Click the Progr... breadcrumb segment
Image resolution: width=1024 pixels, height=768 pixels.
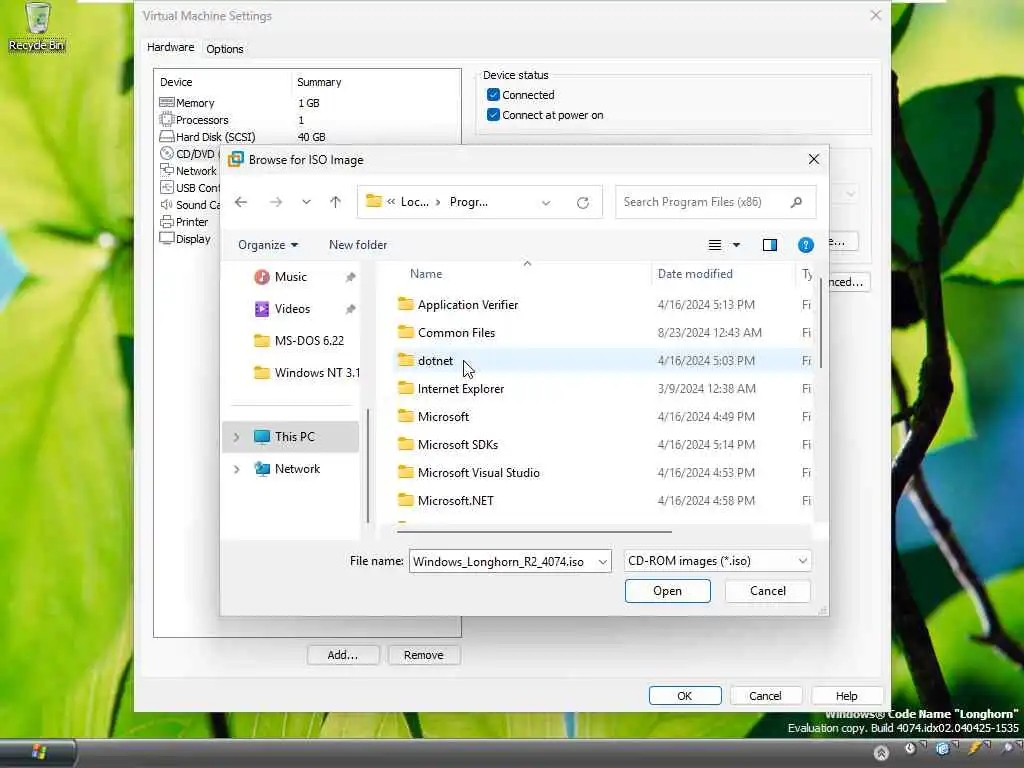pos(468,202)
